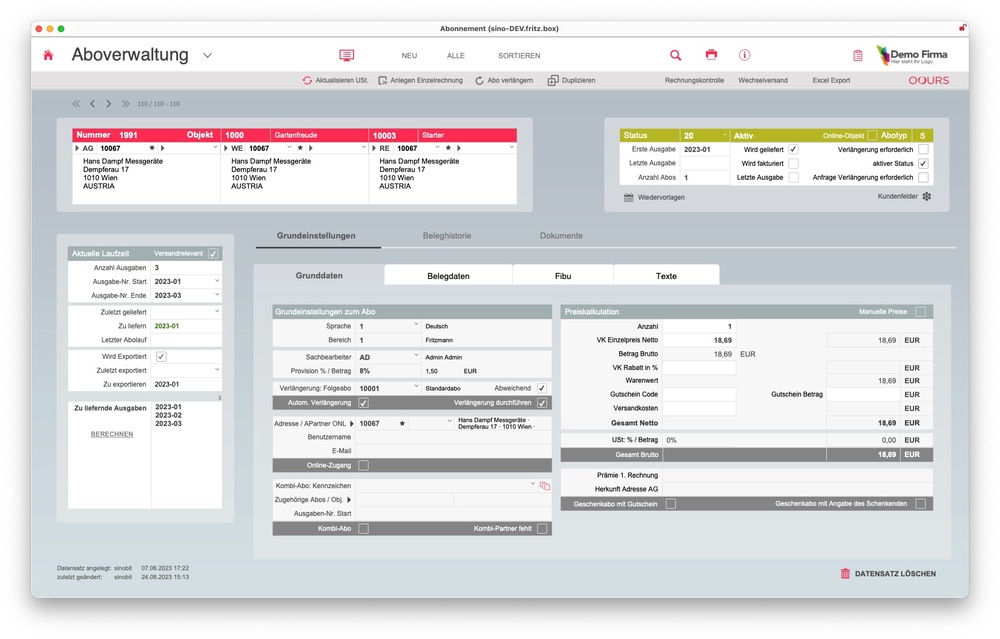Open the Status 20 dropdown

[x=724, y=135]
